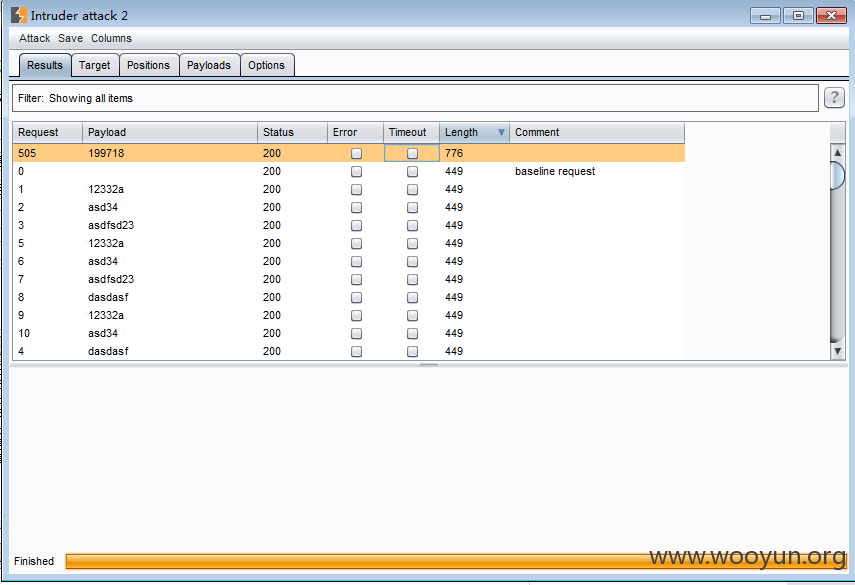Toggle Timeout checkbox for request 505
This screenshot has width=855, height=585.
click(412, 153)
